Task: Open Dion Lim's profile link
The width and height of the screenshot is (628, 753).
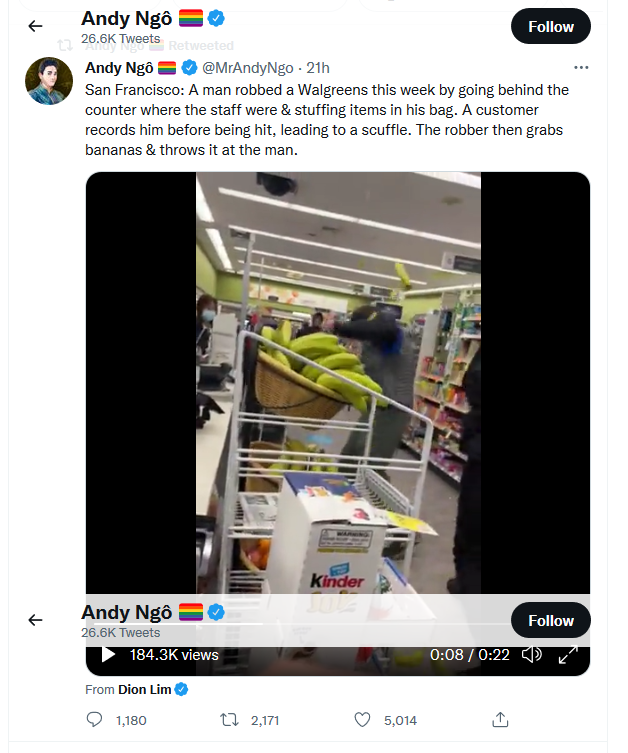Action: 145,690
